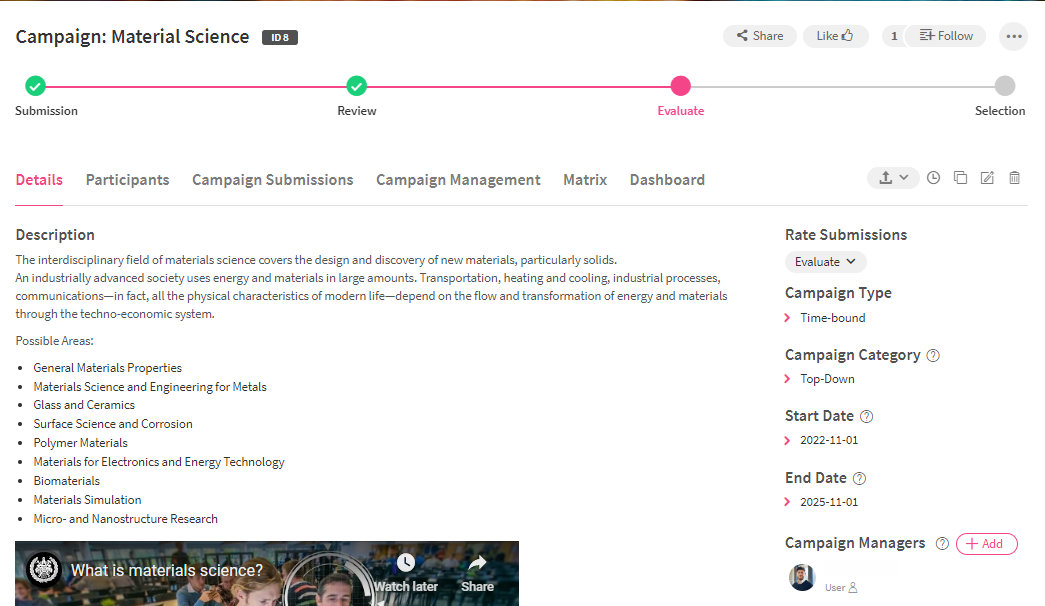The height and width of the screenshot is (606, 1045).
Task: Click the duplicate campaign icon
Action: click(960, 178)
